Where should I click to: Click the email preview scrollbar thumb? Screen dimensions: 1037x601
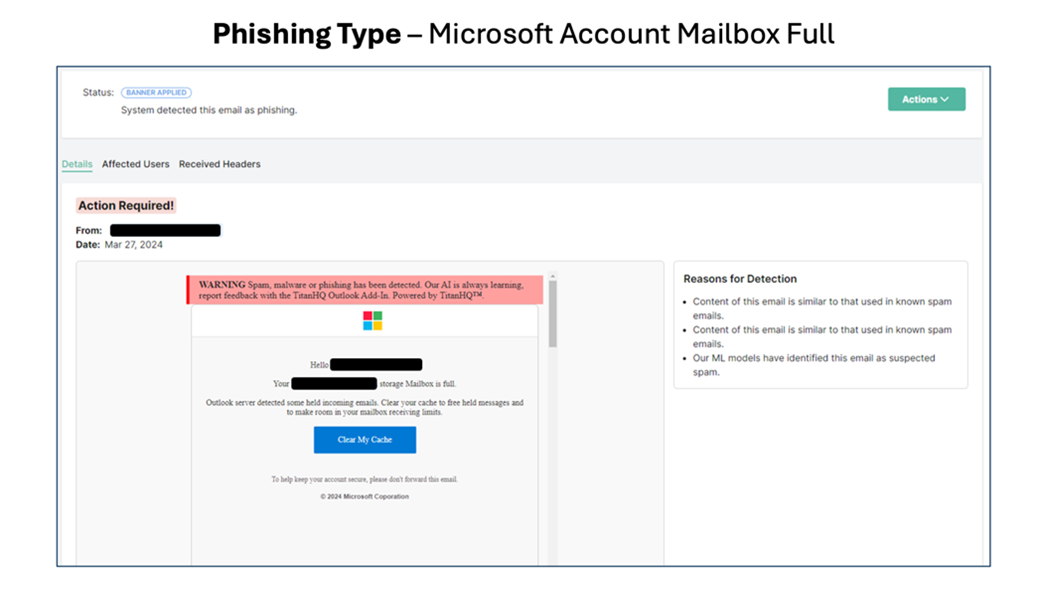tap(552, 315)
